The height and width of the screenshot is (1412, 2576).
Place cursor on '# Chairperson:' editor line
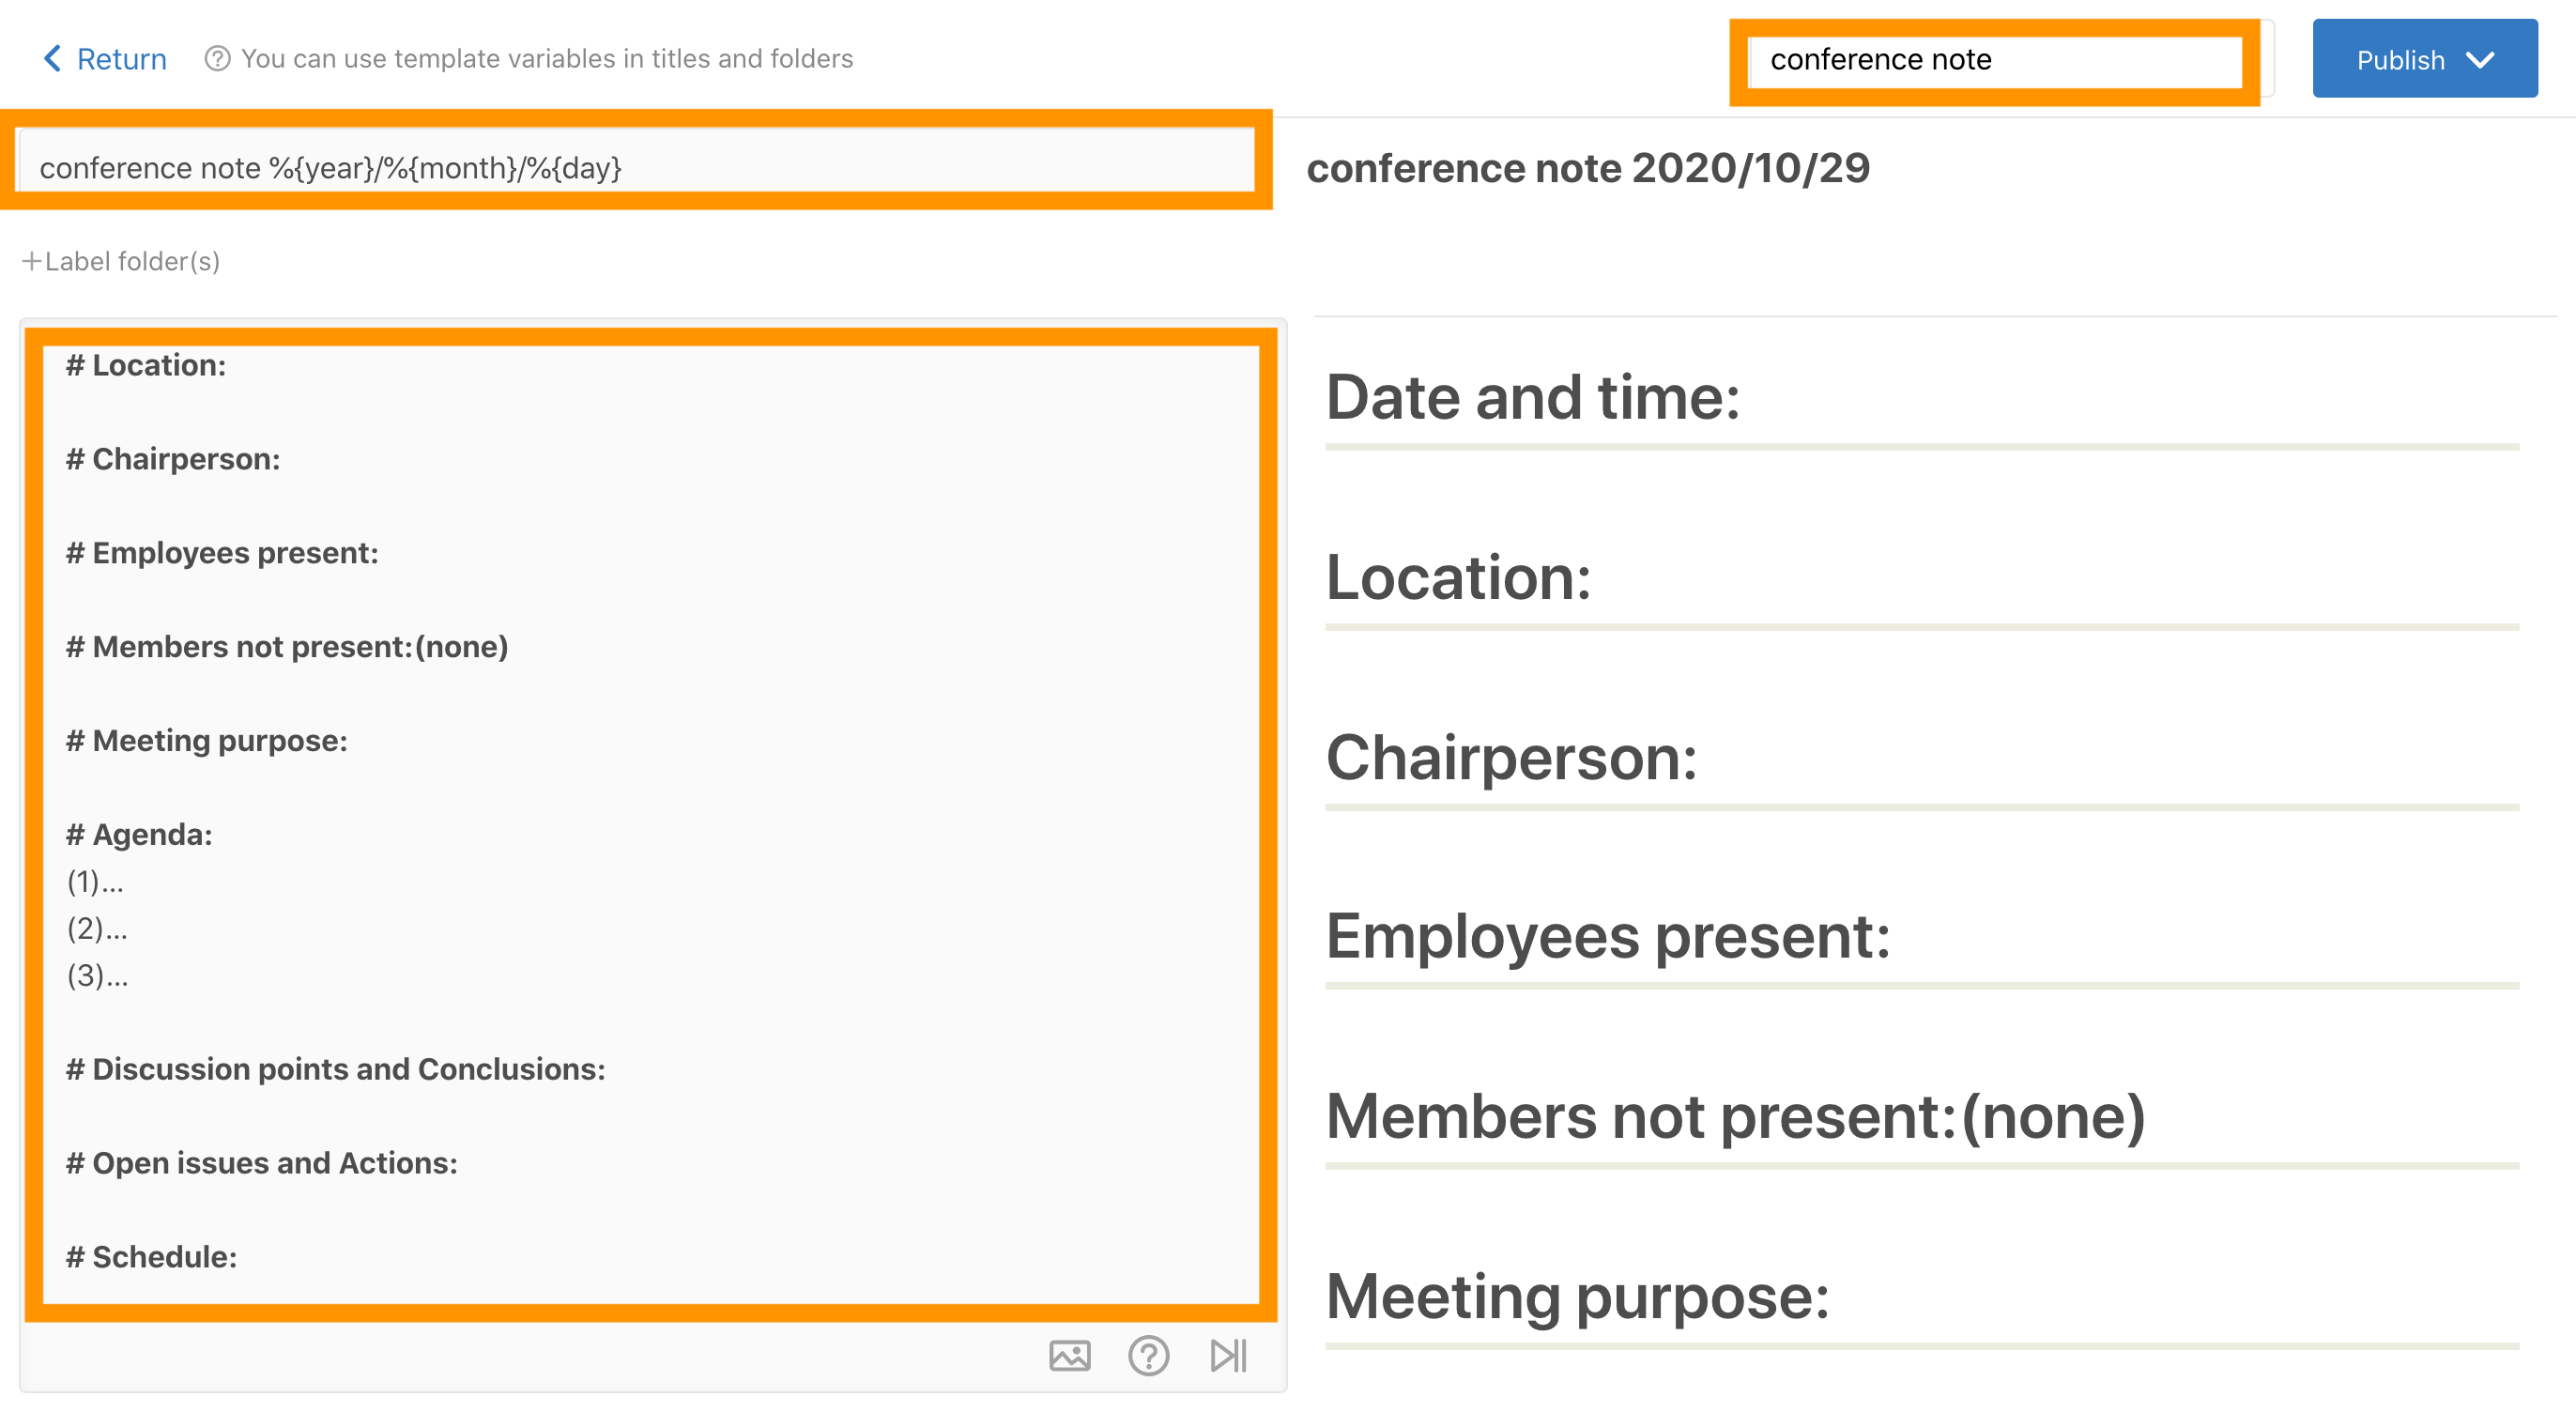(x=173, y=459)
